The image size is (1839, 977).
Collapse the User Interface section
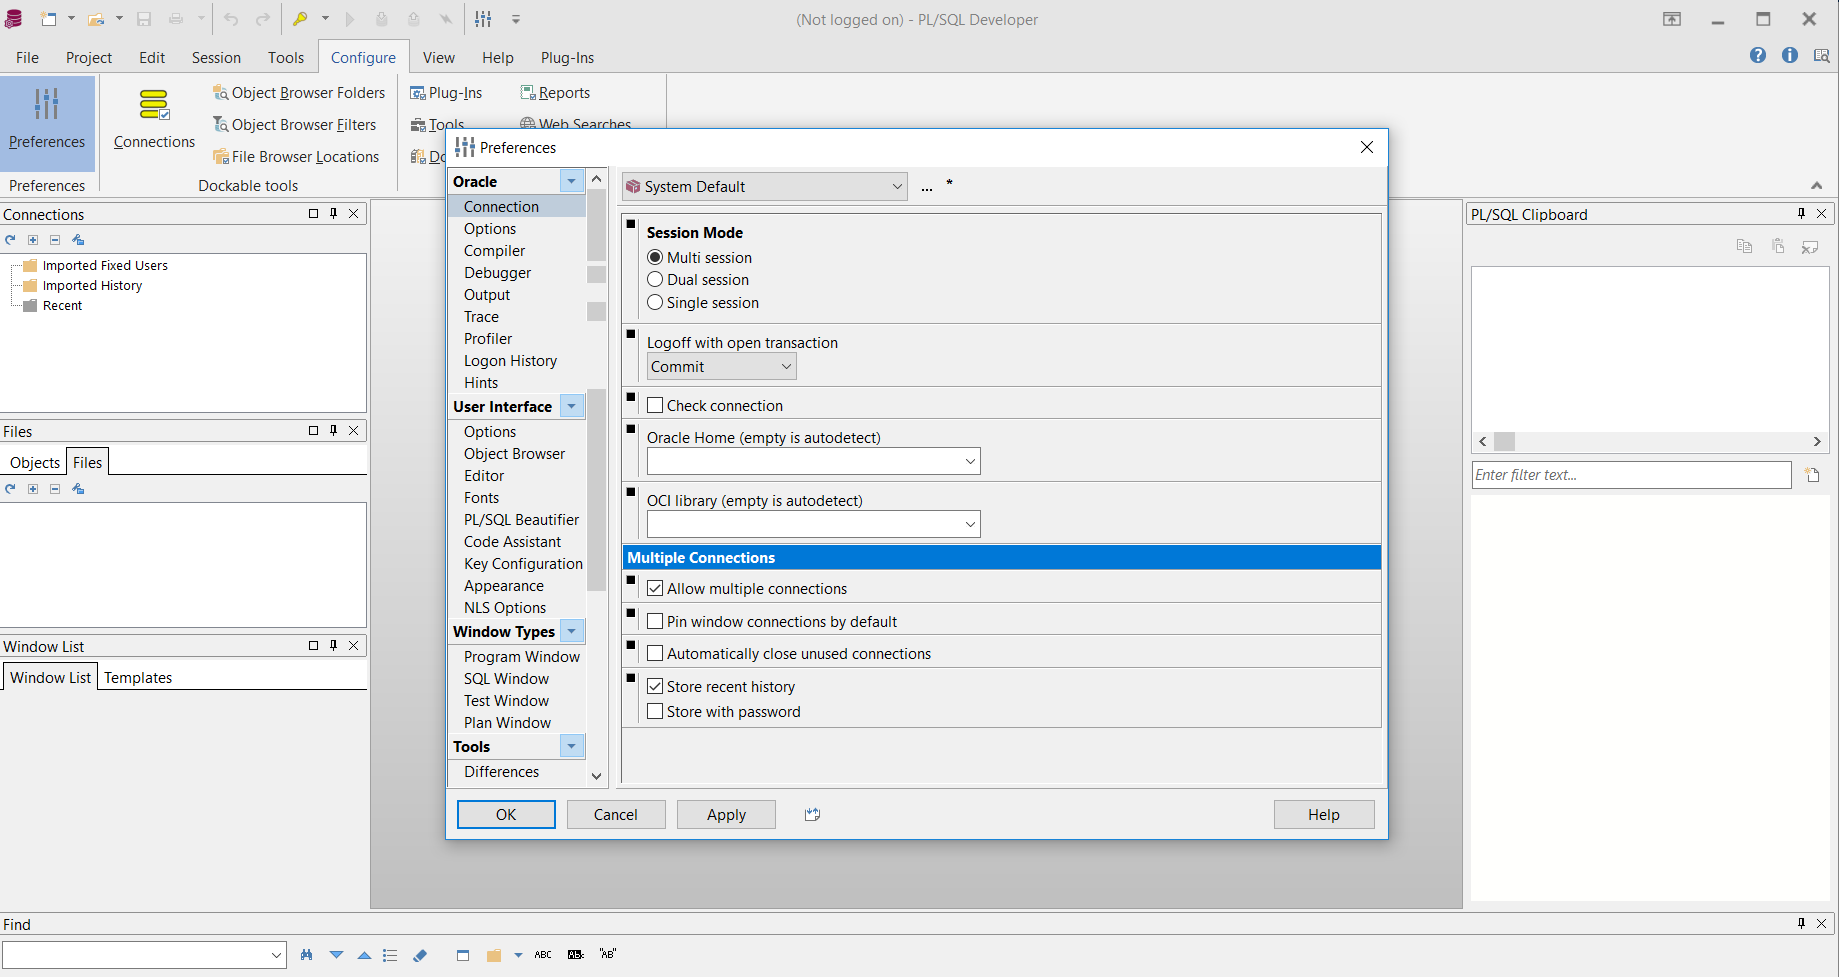[571, 407]
